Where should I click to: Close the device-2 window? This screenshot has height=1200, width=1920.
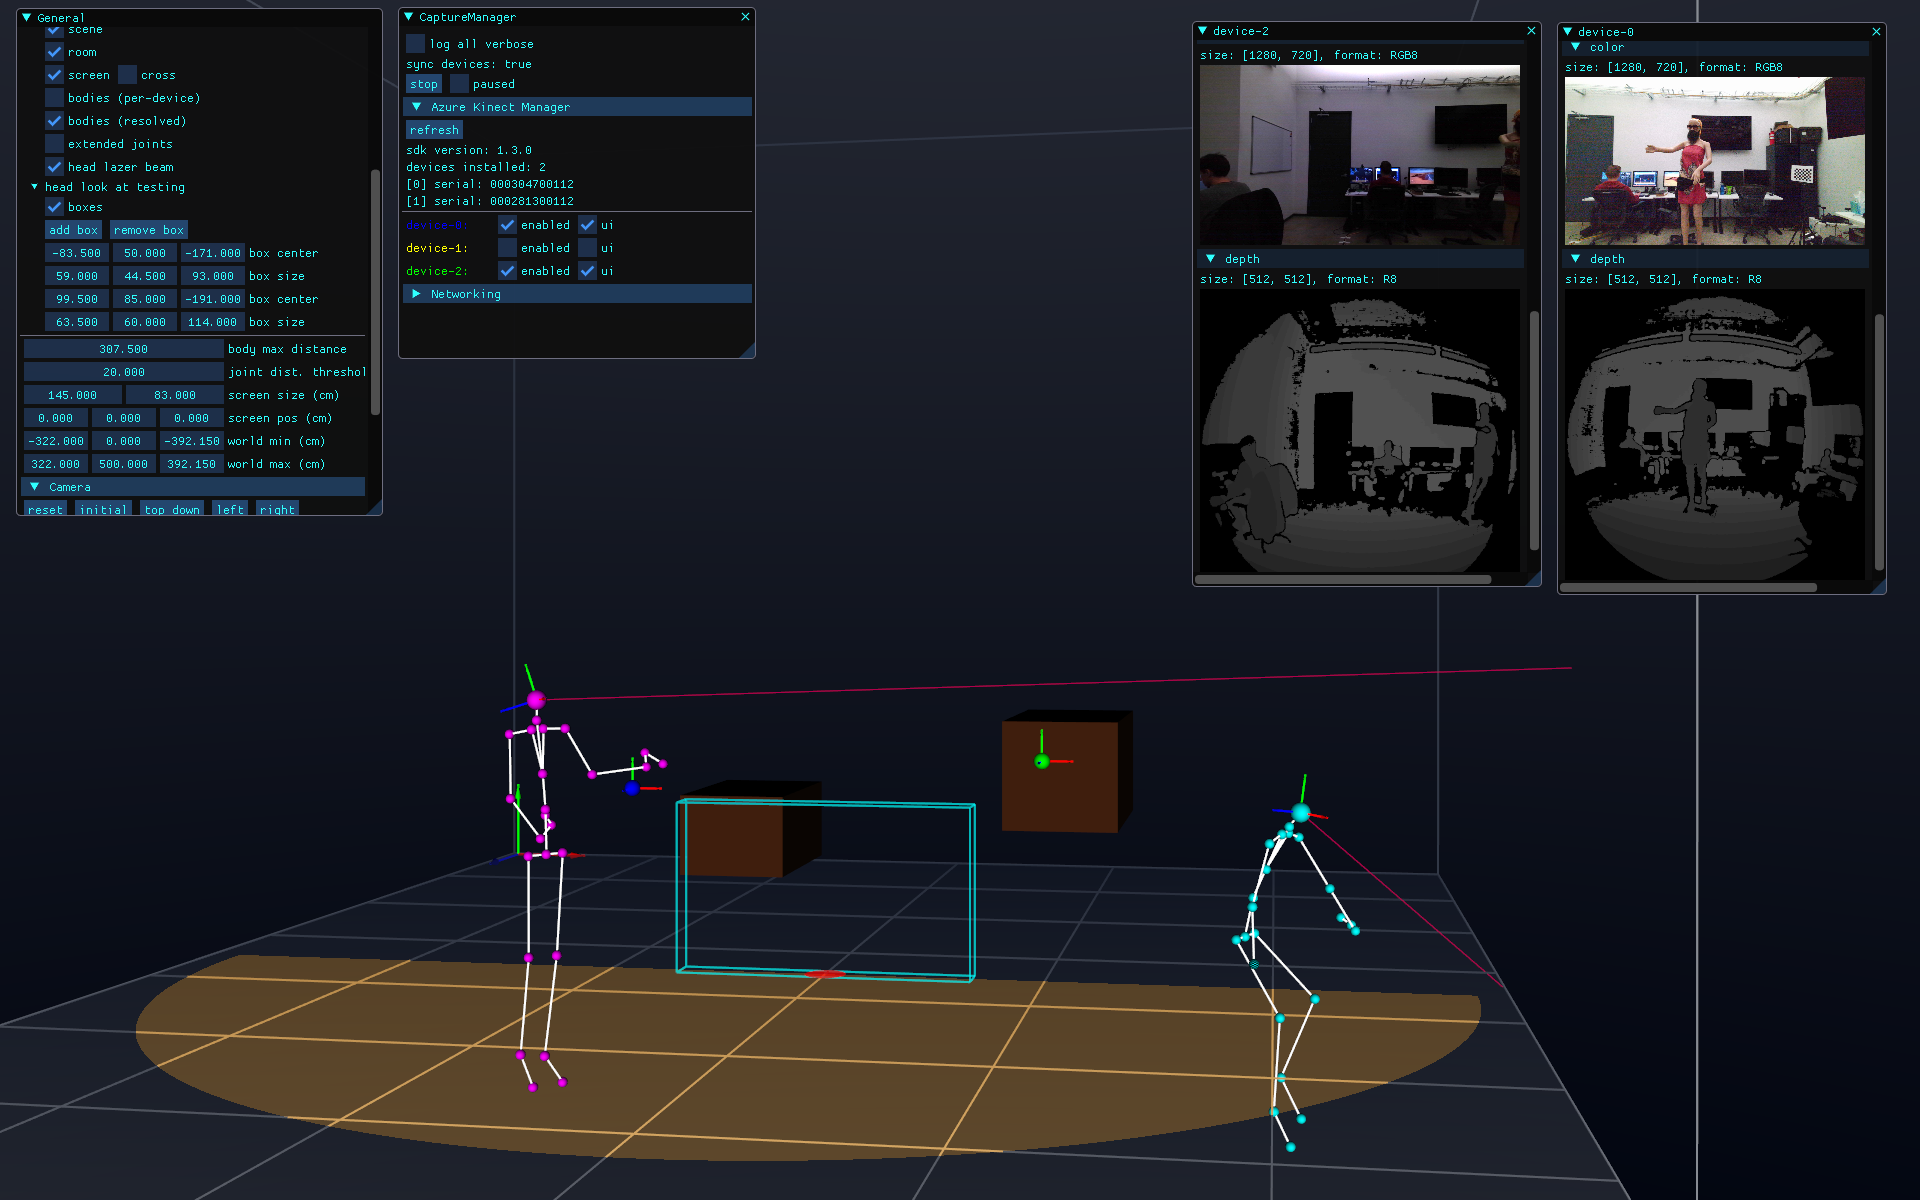coord(1531,31)
